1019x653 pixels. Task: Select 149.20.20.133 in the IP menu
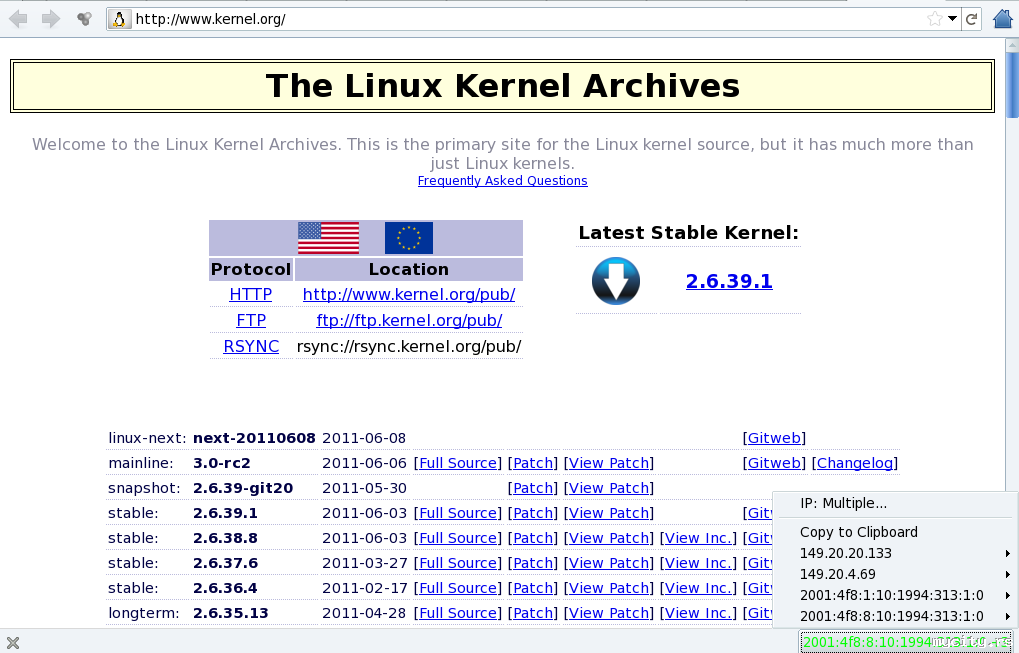tap(896, 554)
